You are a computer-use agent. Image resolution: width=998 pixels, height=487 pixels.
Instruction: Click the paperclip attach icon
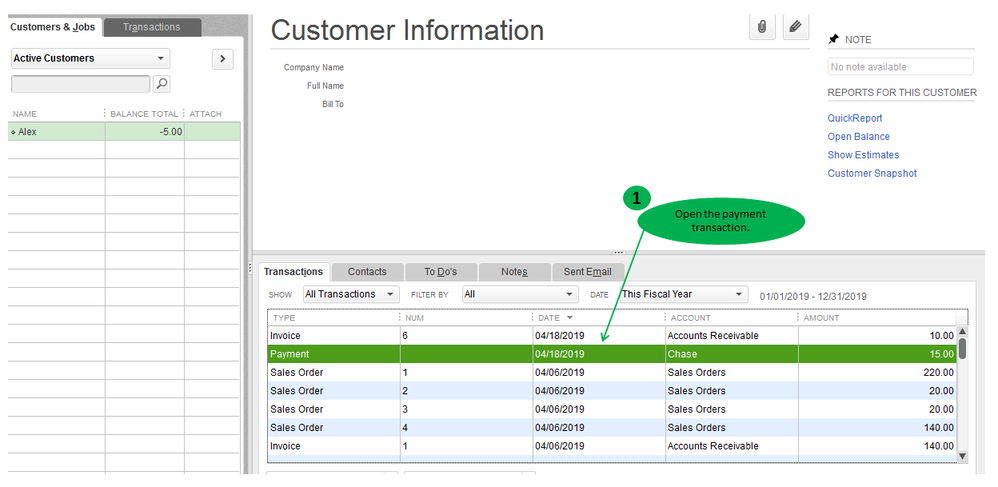coord(762,27)
